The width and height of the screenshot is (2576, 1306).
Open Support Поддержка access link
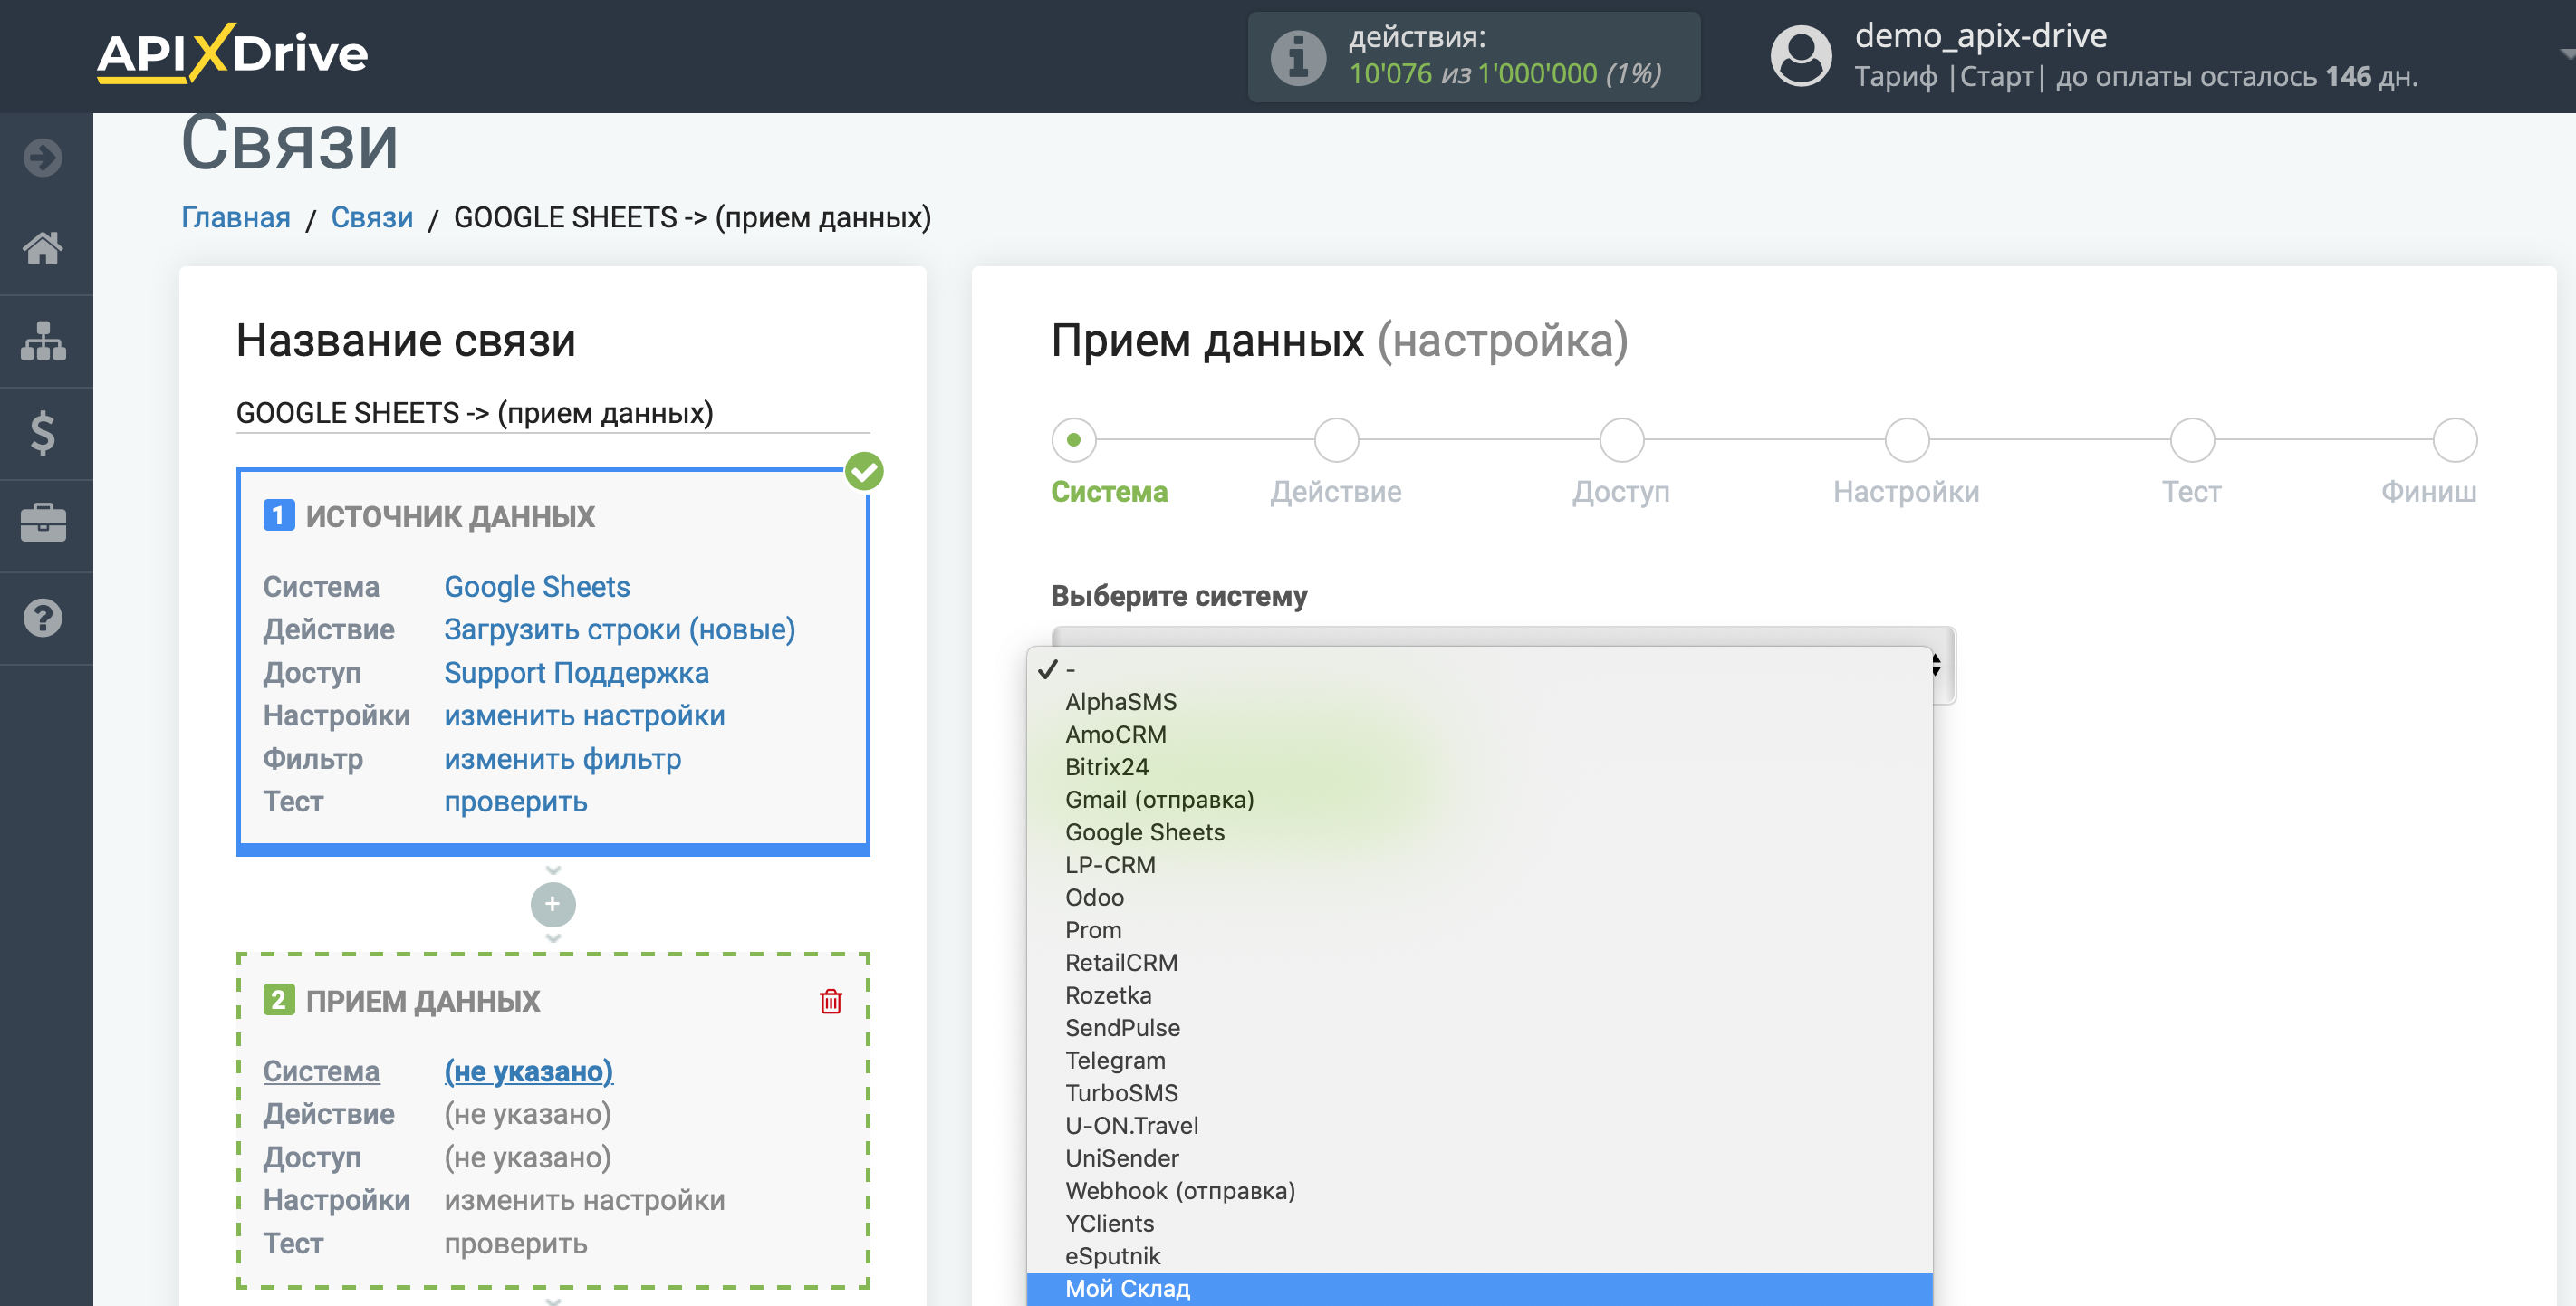pos(577,672)
